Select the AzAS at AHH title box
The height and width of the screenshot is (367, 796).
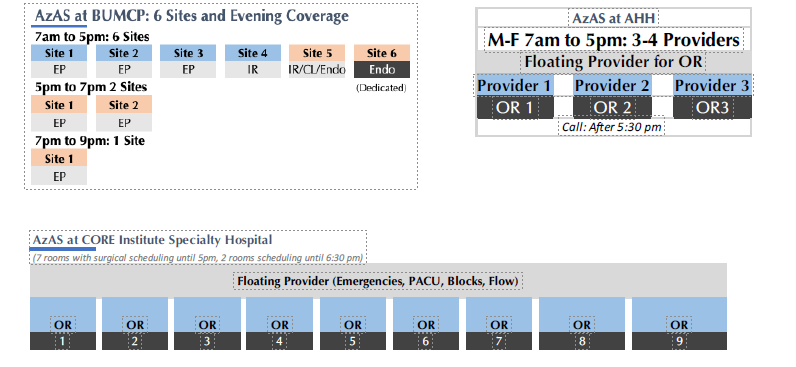point(613,18)
